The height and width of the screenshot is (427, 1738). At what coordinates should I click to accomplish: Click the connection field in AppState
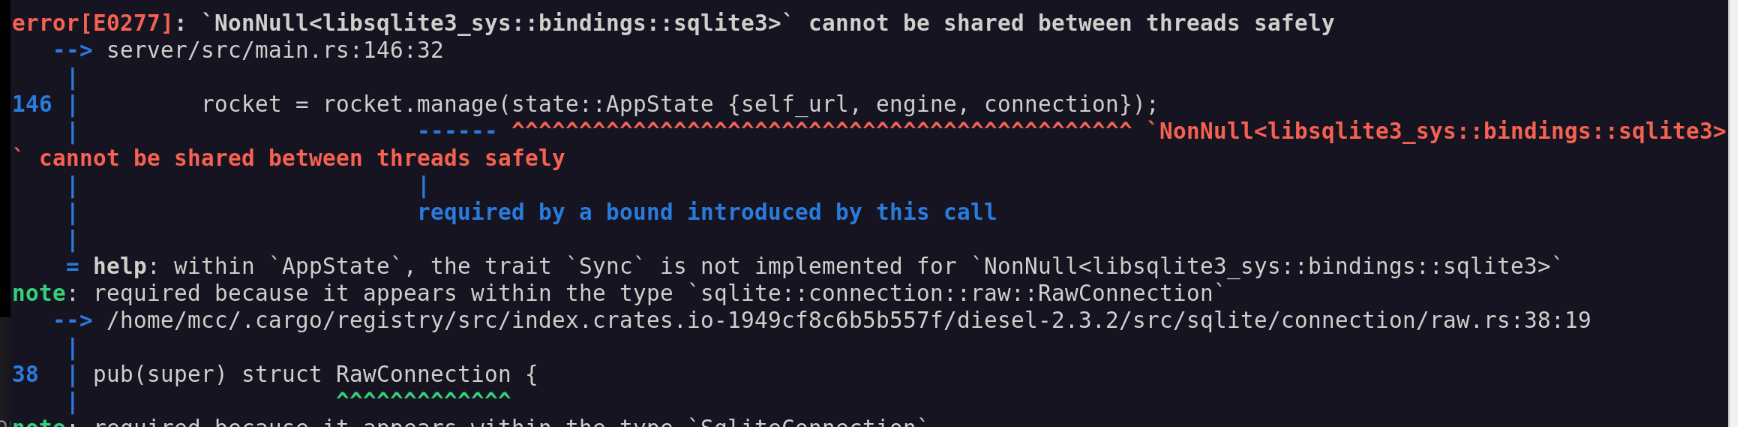coord(1051,104)
